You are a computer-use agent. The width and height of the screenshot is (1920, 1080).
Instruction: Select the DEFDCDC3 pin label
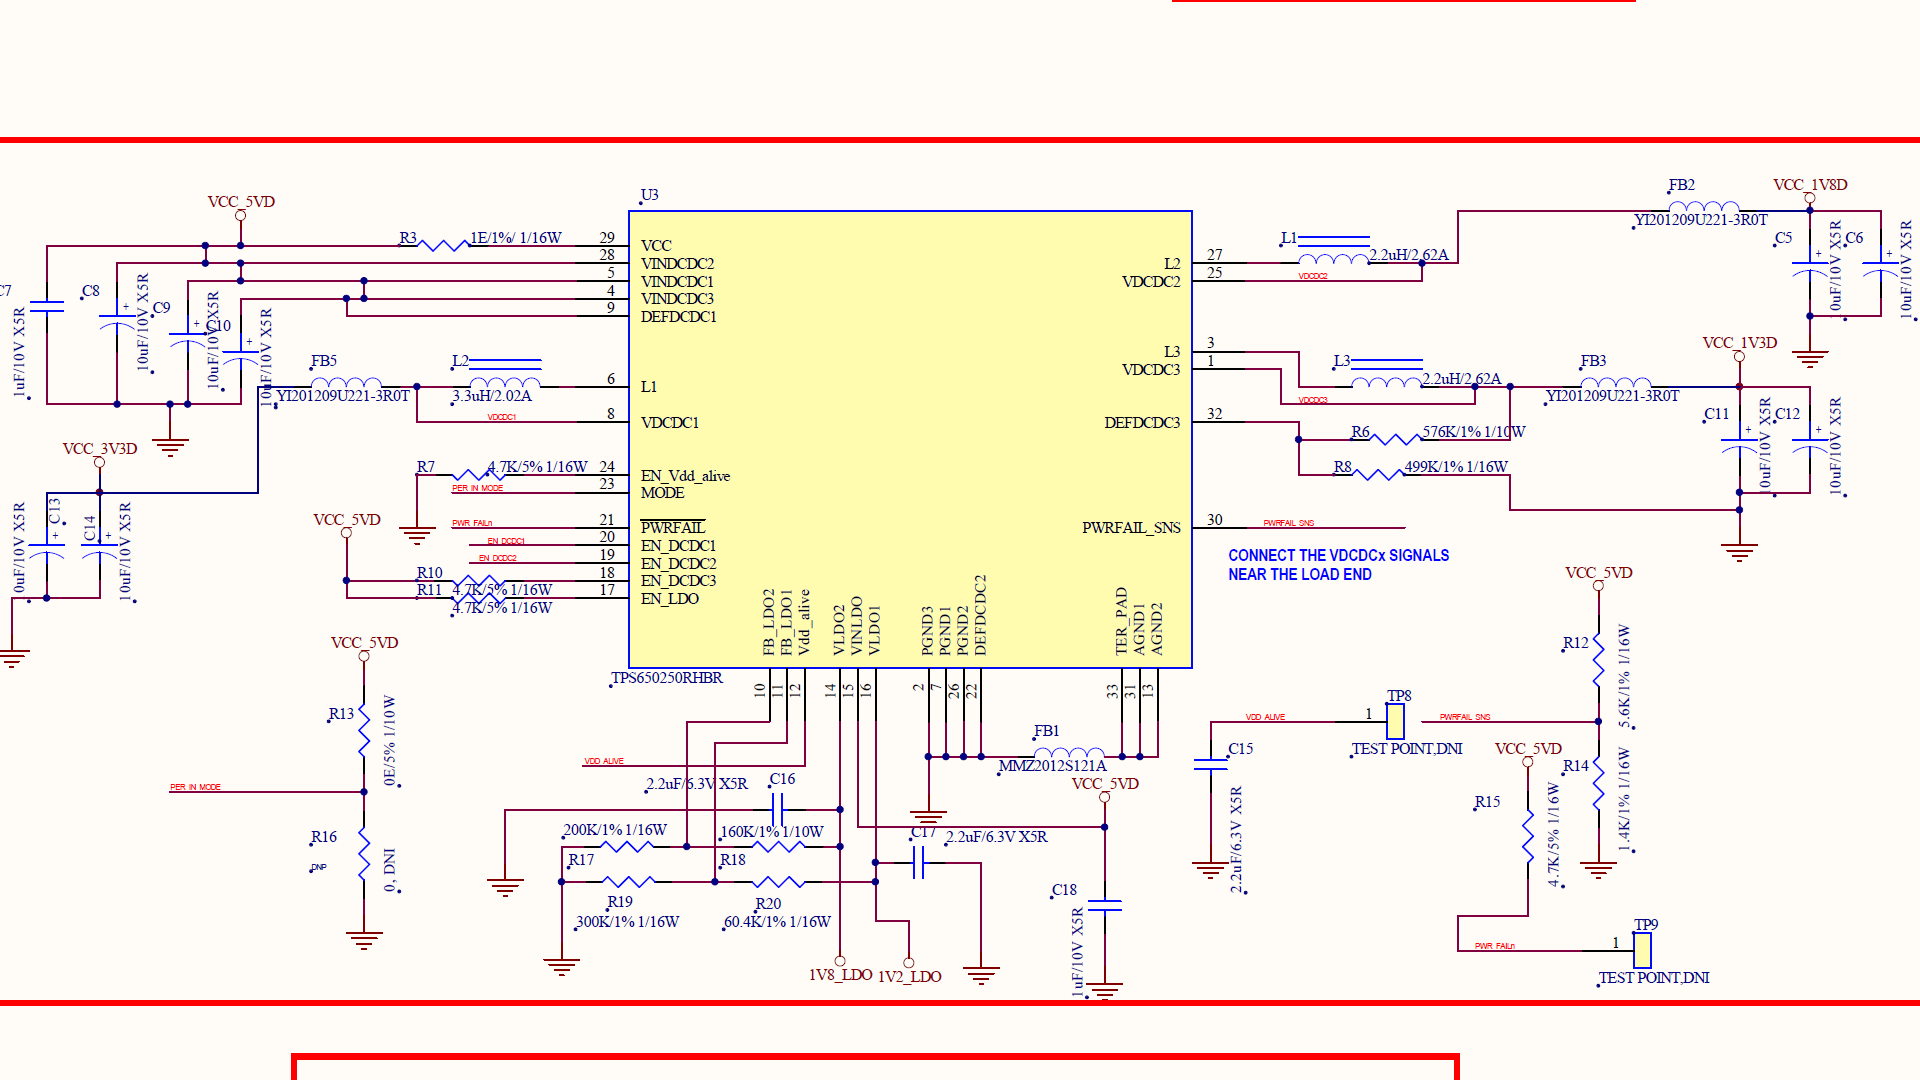pyautogui.click(x=1142, y=423)
